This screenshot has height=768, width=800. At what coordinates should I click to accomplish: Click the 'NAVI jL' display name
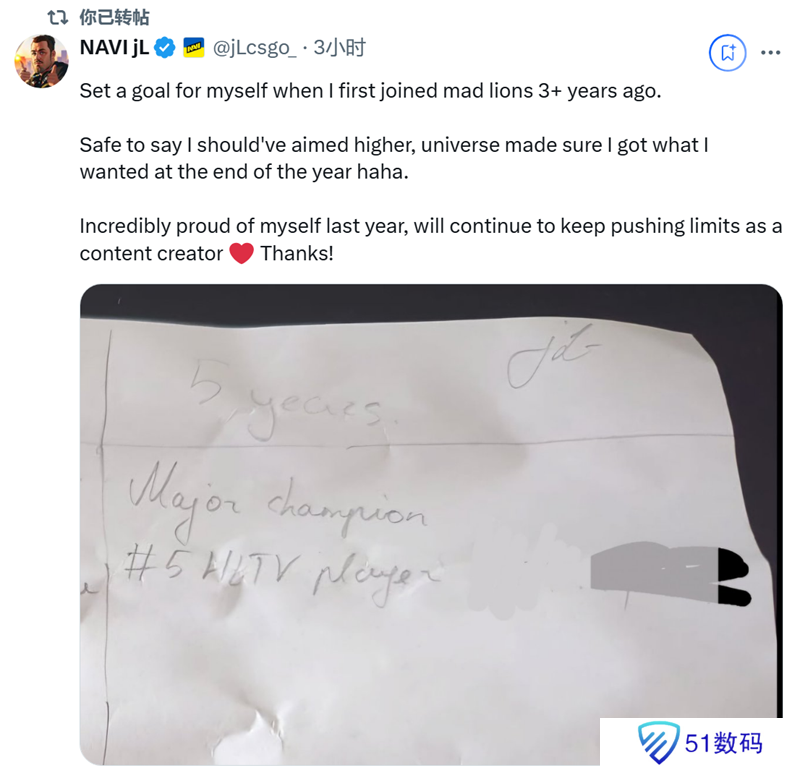coord(114,47)
